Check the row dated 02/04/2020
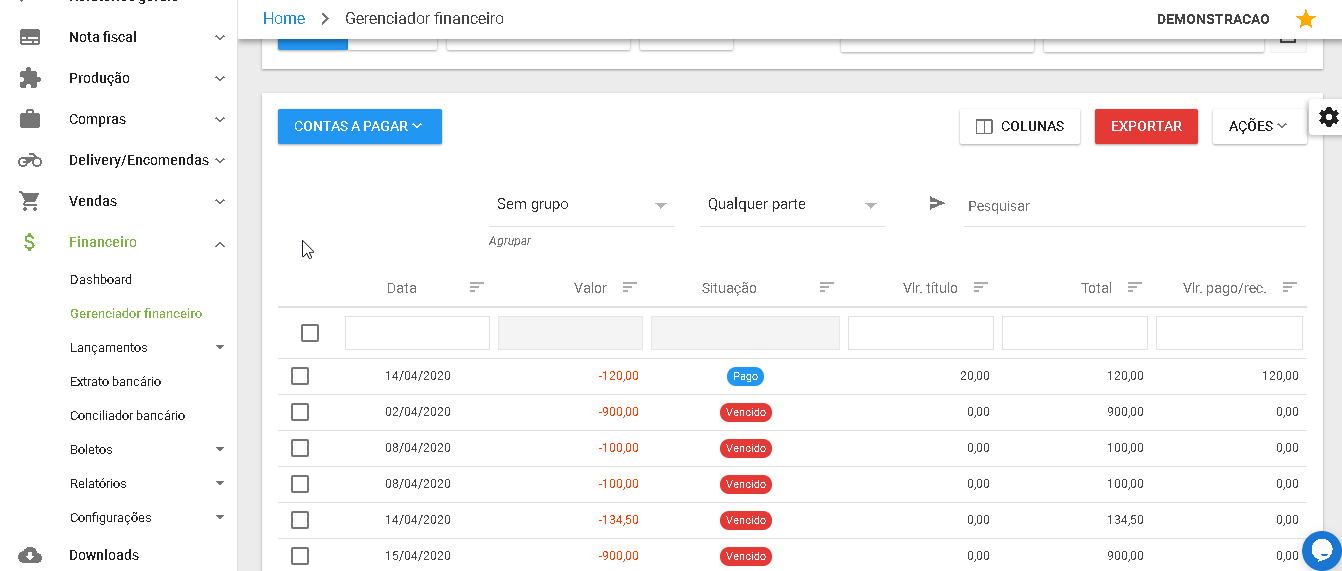Image resolution: width=1342 pixels, height=571 pixels. coord(300,412)
